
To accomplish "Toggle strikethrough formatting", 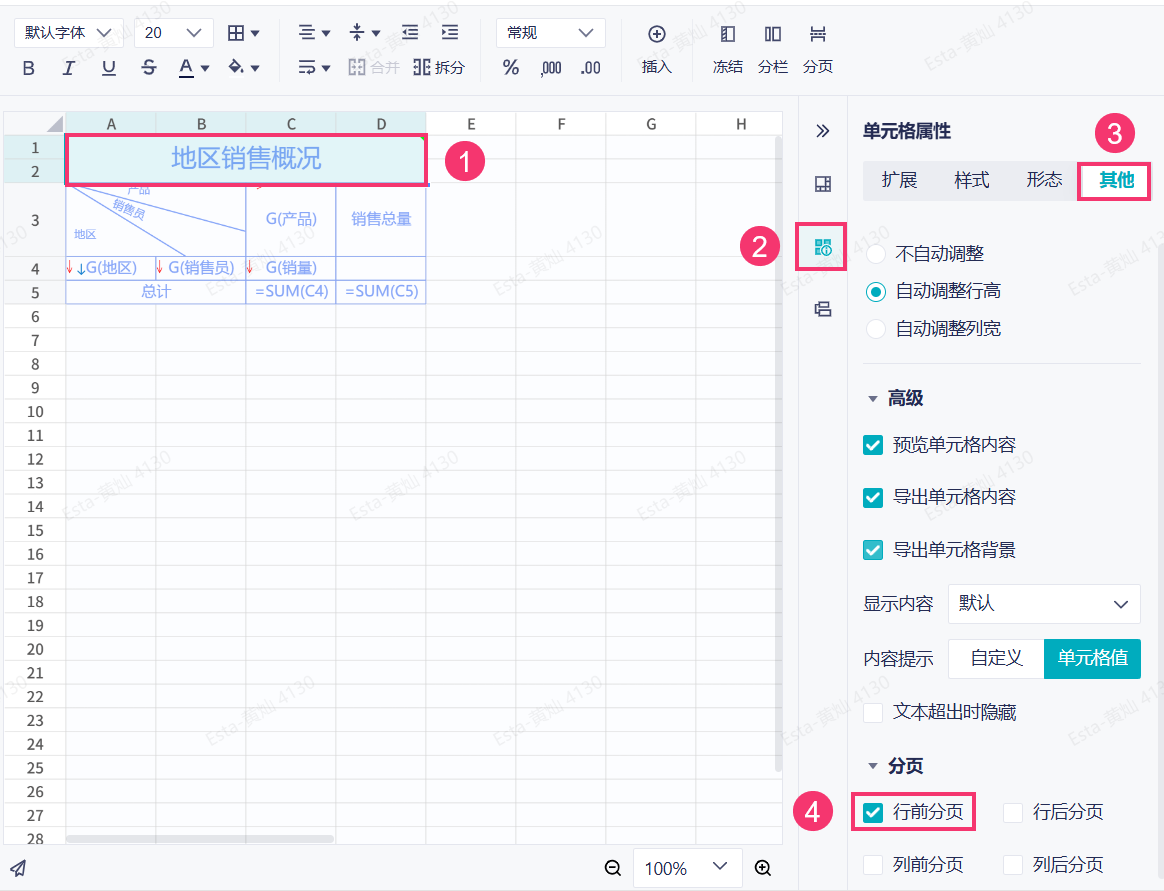I will click(x=148, y=68).
